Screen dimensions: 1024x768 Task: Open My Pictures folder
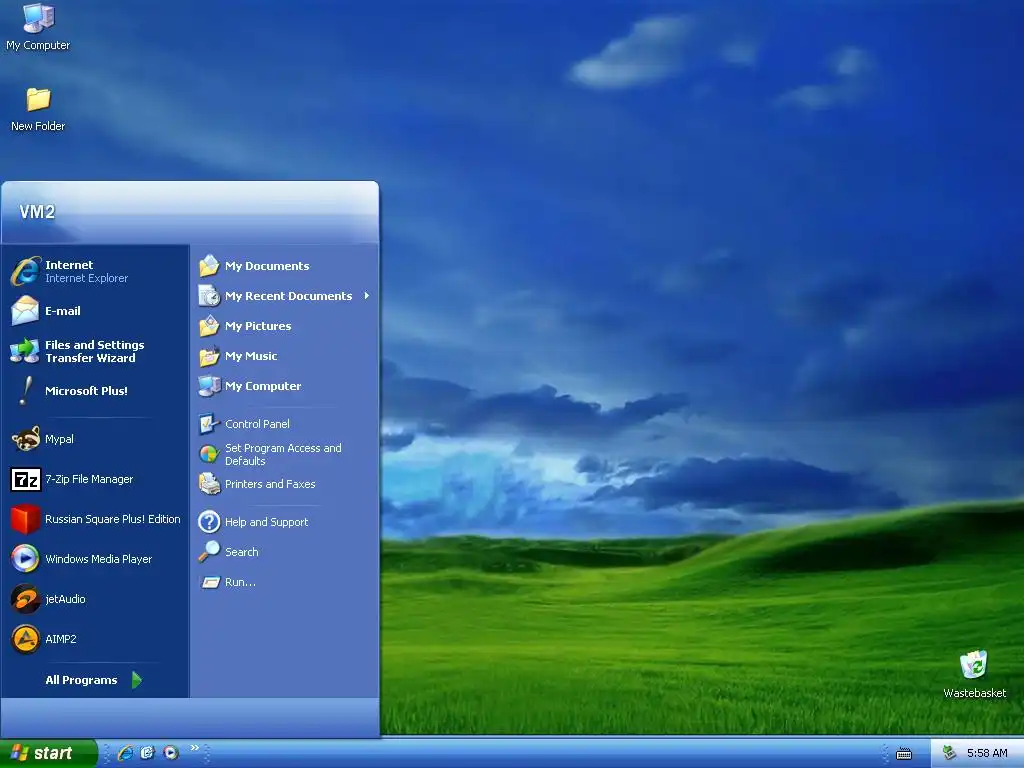[285, 326]
